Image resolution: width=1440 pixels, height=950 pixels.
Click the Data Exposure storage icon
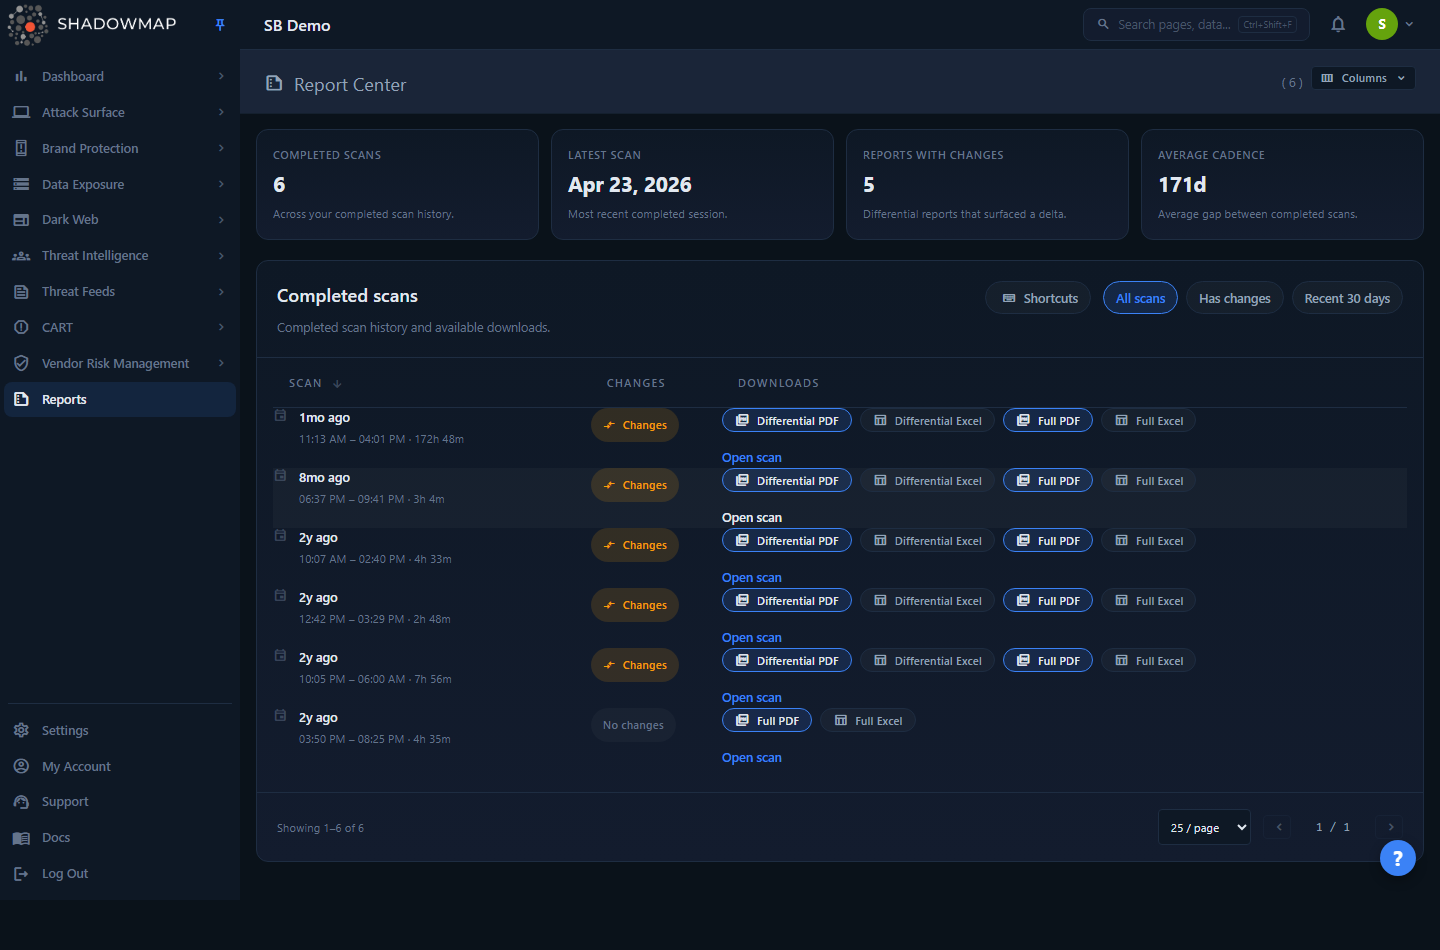tap(21, 184)
